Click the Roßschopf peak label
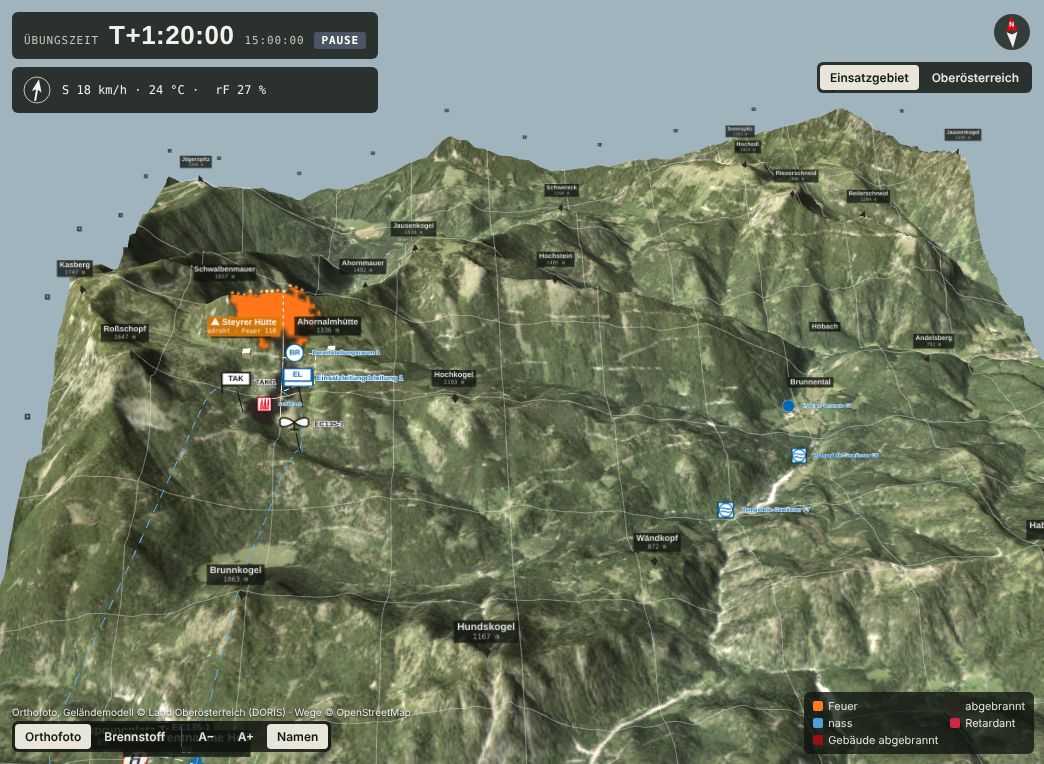This screenshot has height=764, width=1044. pos(125,332)
